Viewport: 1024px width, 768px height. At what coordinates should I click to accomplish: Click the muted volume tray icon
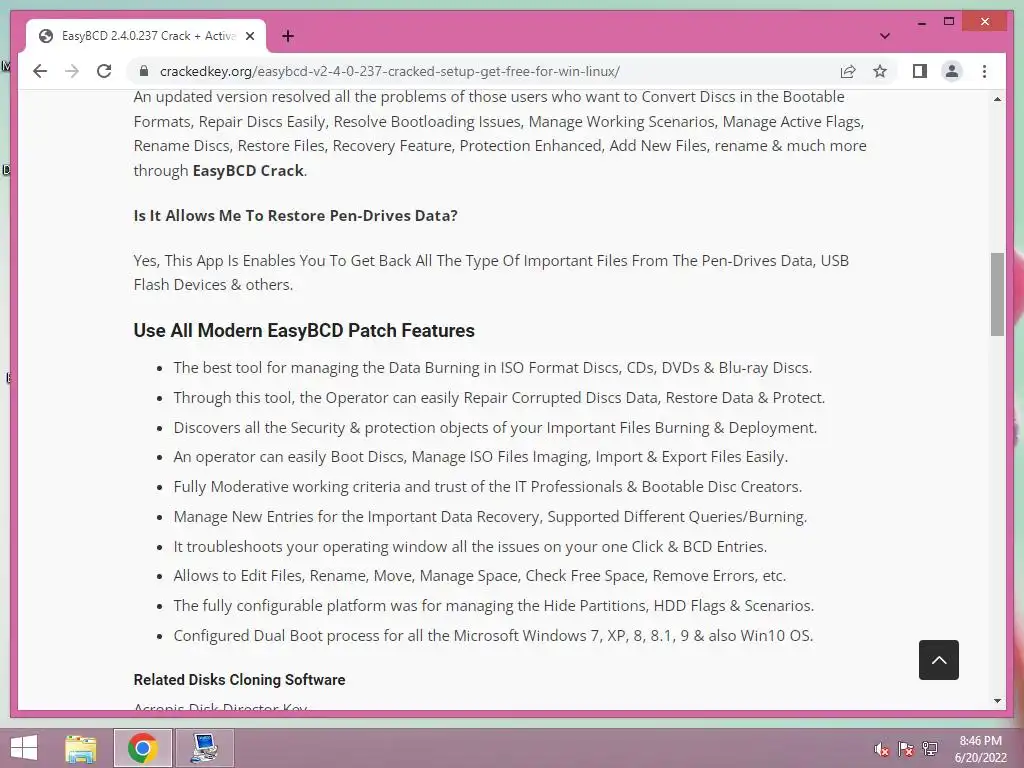[881, 749]
